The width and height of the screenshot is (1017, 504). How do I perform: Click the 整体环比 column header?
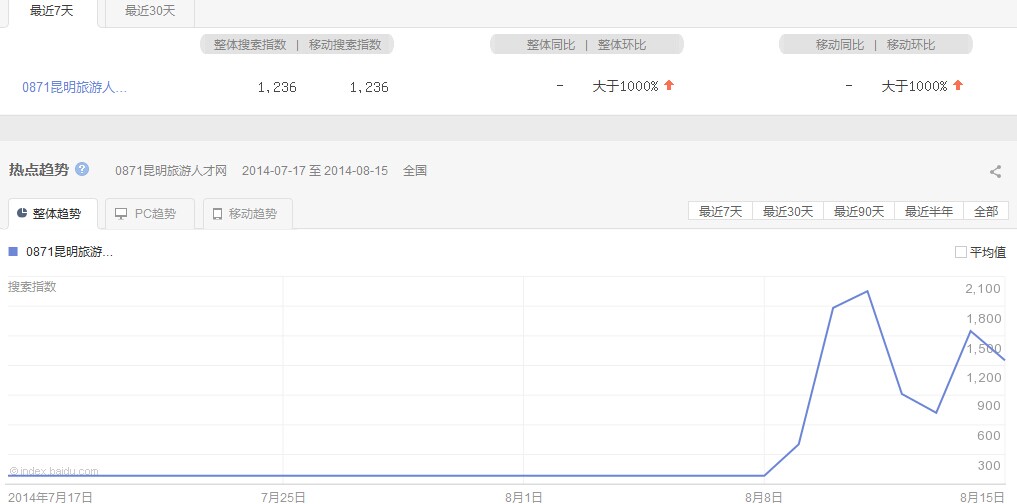(x=622, y=45)
